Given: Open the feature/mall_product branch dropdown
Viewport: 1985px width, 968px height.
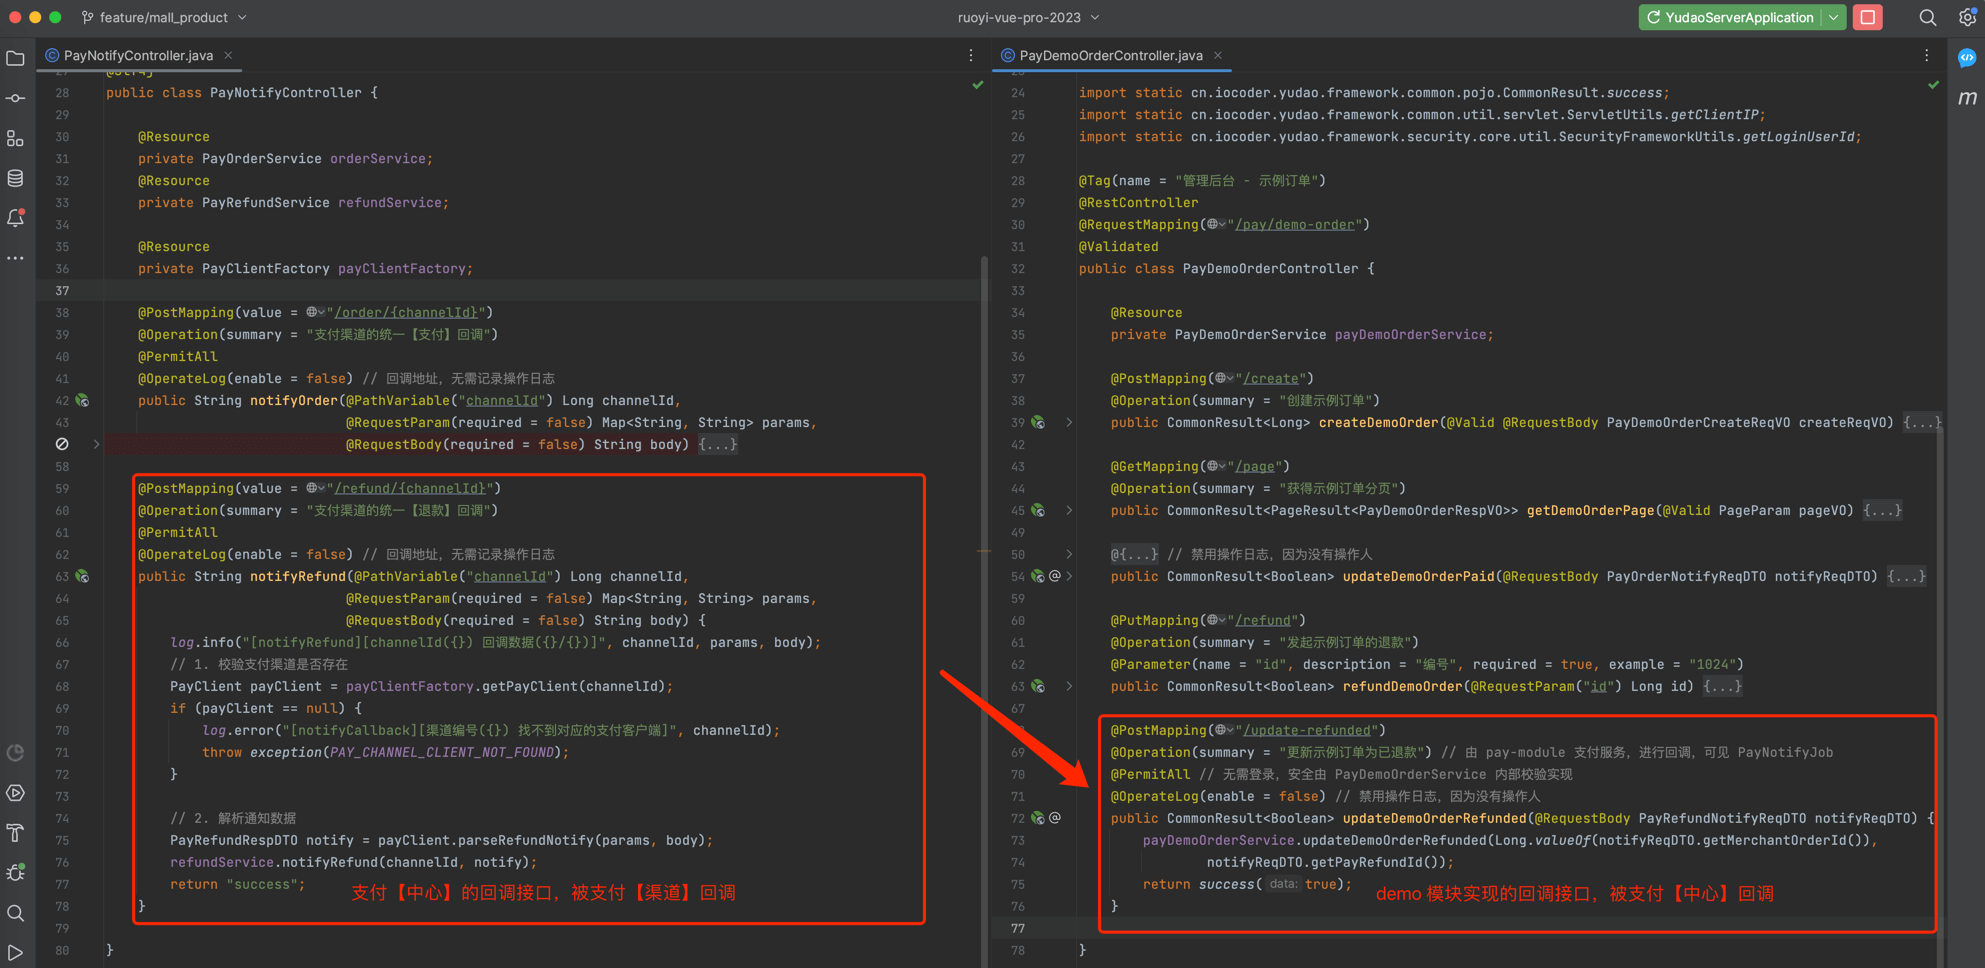Looking at the screenshot, I should coord(165,17).
